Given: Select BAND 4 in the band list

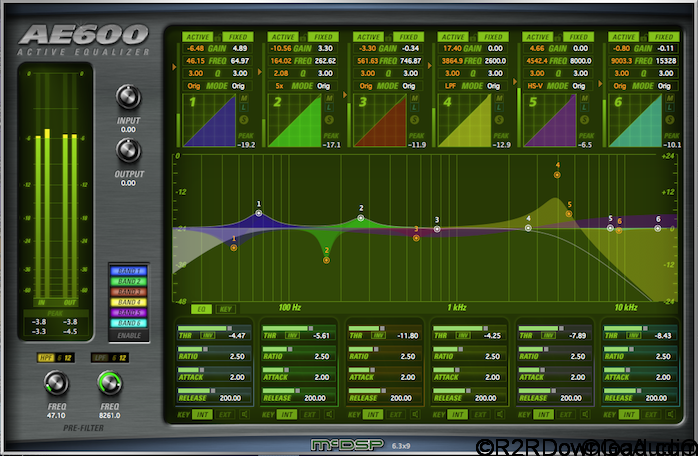Looking at the screenshot, I should (129, 302).
